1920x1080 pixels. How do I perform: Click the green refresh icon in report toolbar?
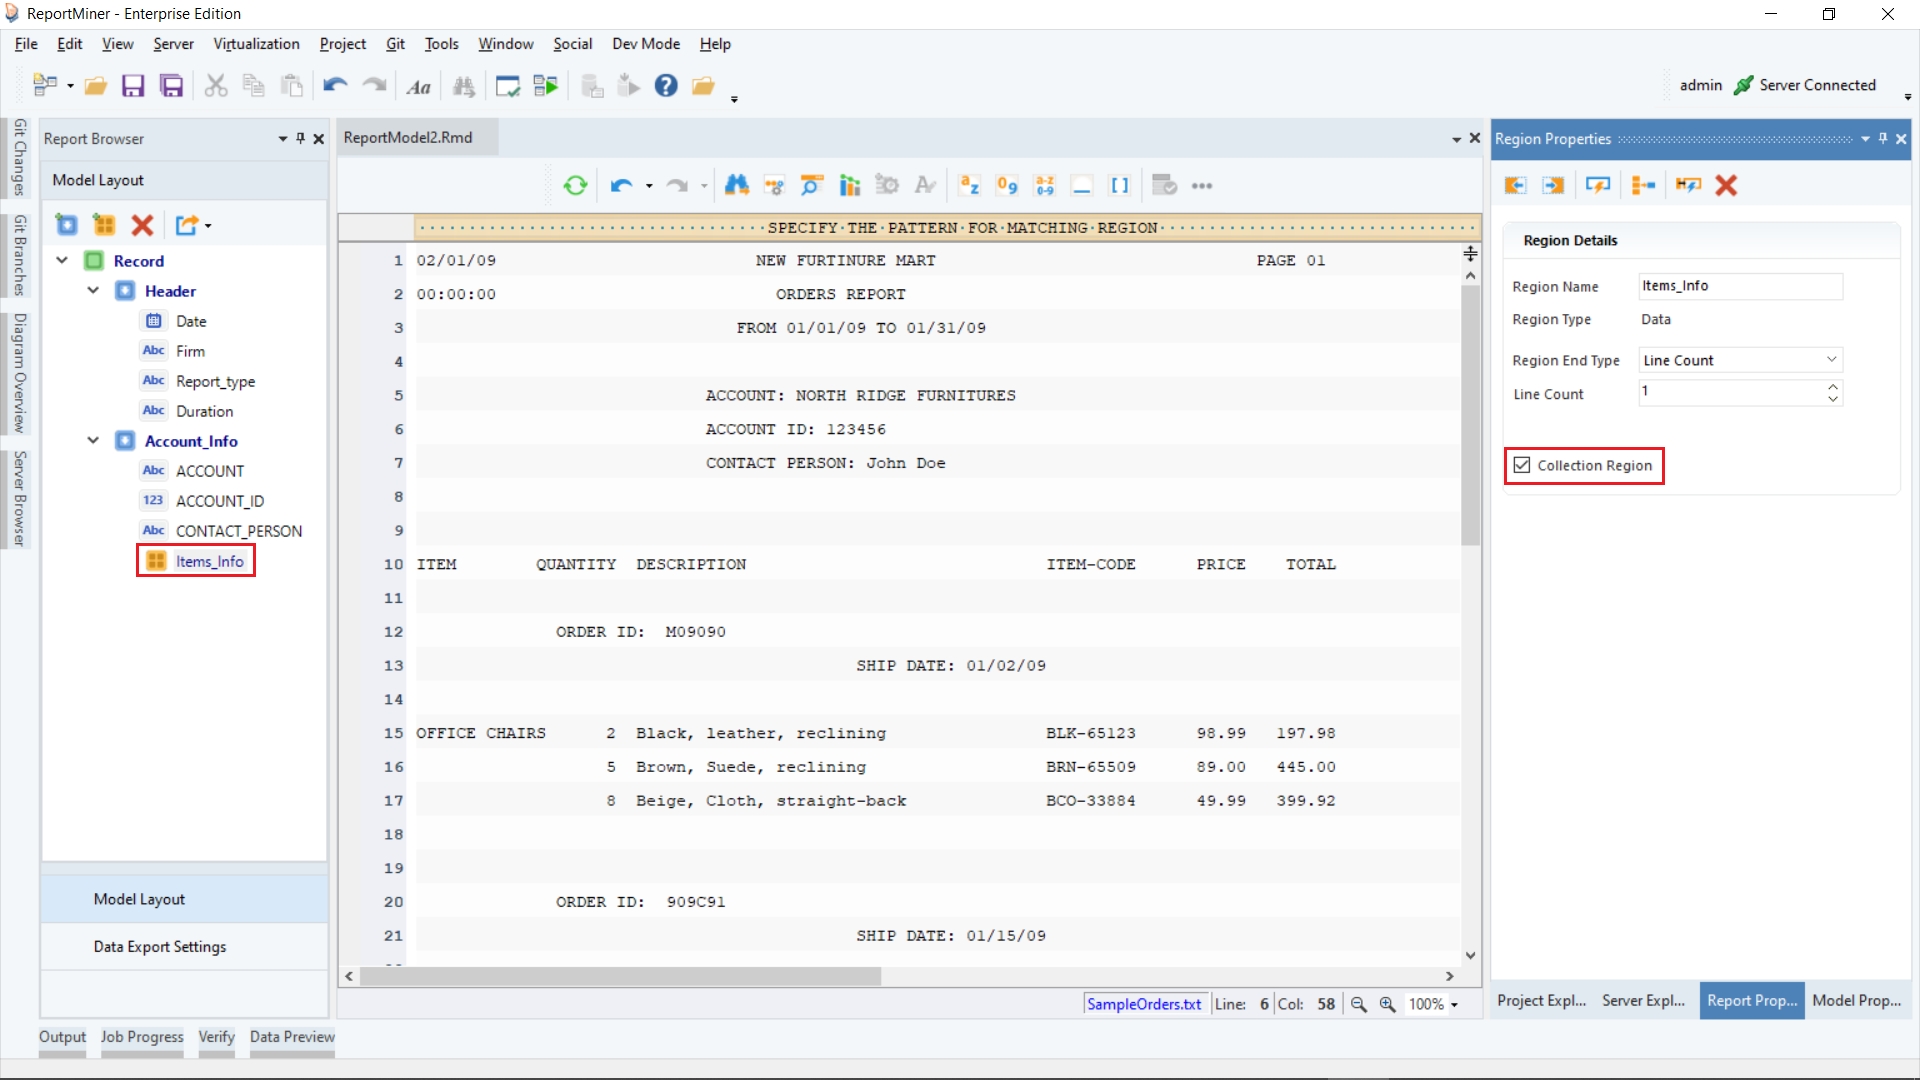575,185
